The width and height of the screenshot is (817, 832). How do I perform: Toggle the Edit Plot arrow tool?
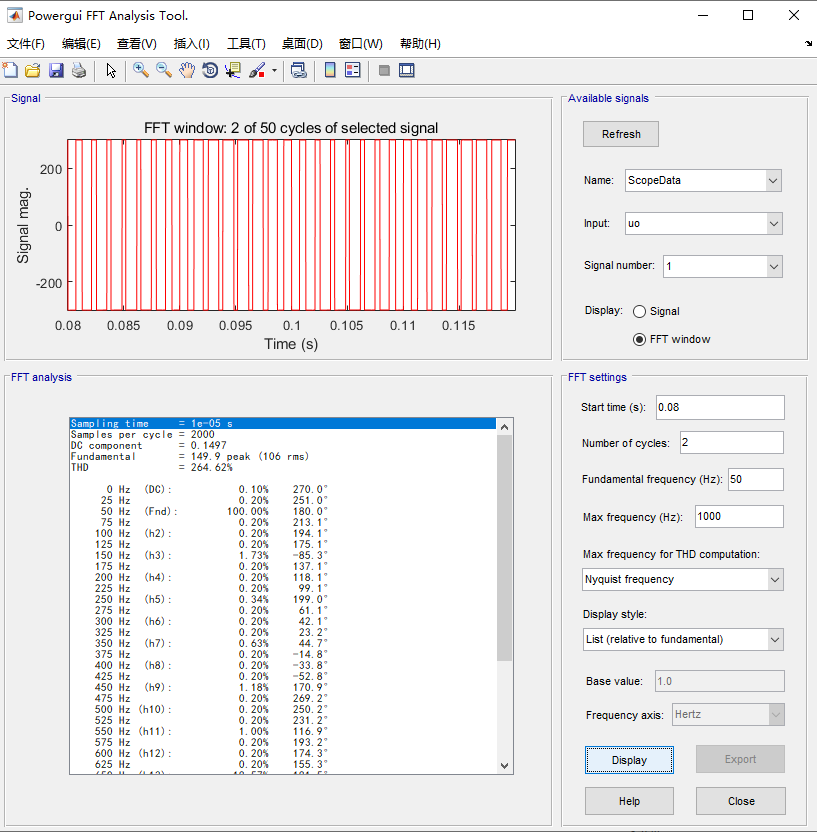[111, 70]
